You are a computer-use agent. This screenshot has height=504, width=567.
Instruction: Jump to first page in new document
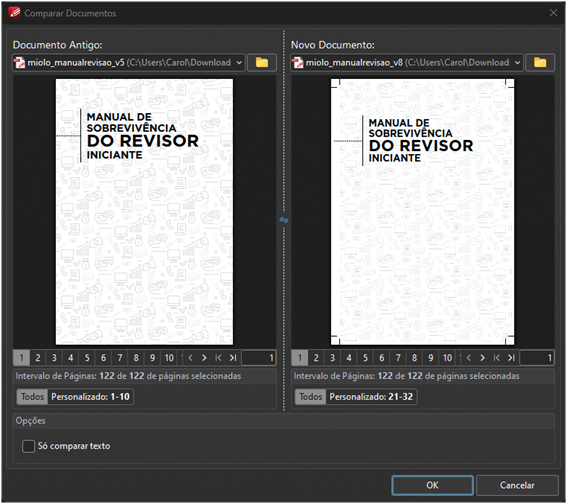point(497,358)
